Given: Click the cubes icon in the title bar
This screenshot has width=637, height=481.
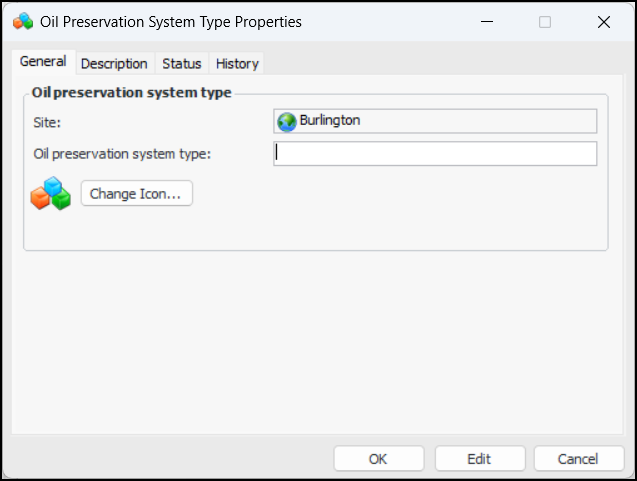Looking at the screenshot, I should [22, 21].
